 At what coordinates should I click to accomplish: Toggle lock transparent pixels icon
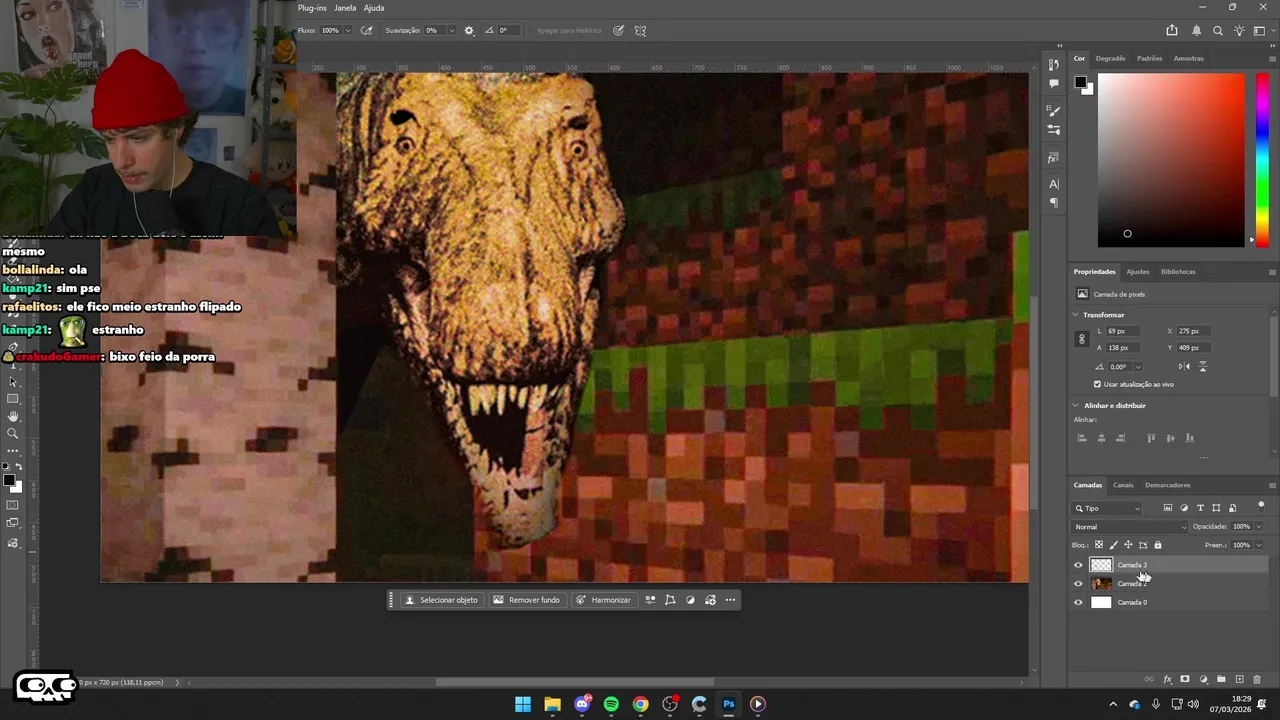click(x=1099, y=545)
